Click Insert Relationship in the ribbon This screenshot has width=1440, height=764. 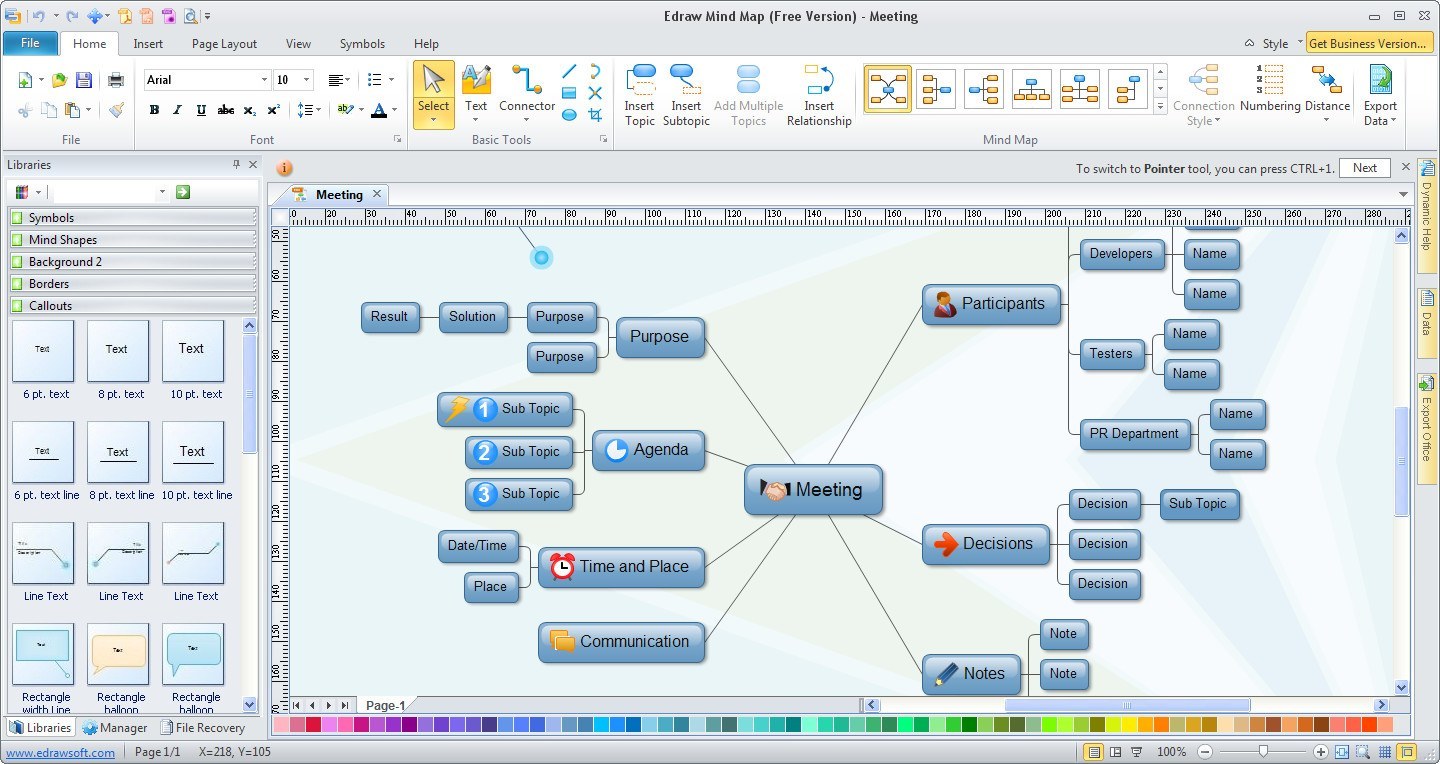[x=819, y=96]
